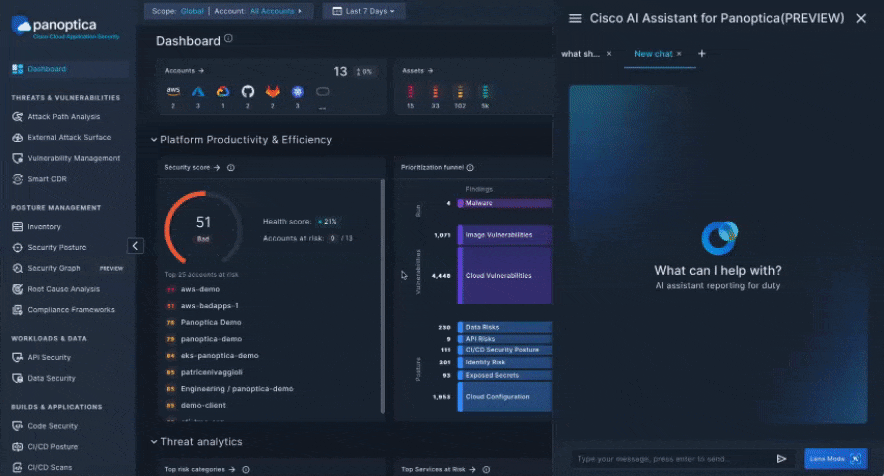
Task: Click the Prioritization funnel info icon
Action: coord(470,168)
